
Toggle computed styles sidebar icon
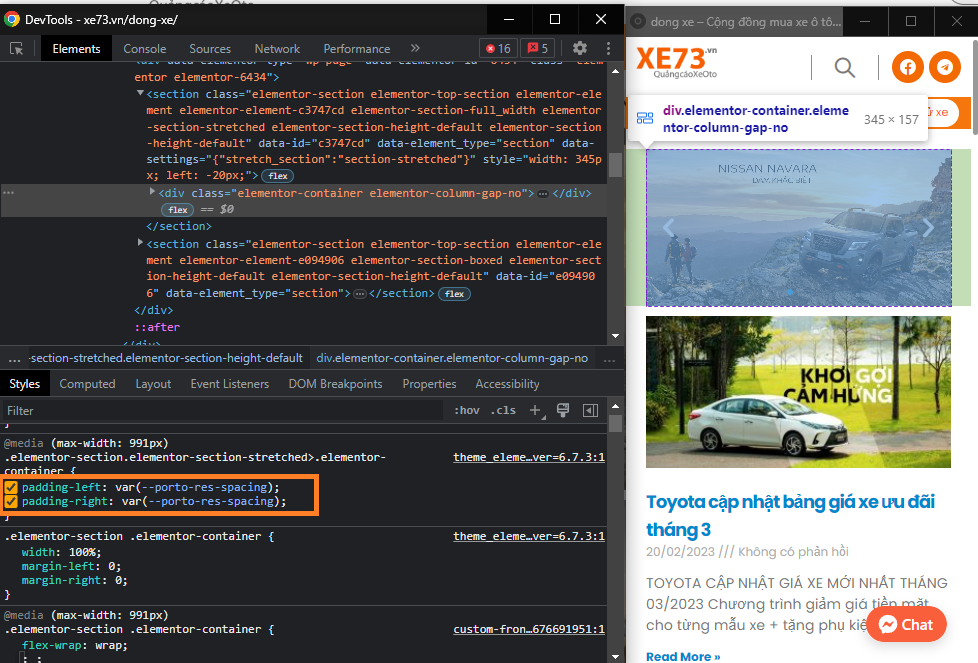(590, 410)
